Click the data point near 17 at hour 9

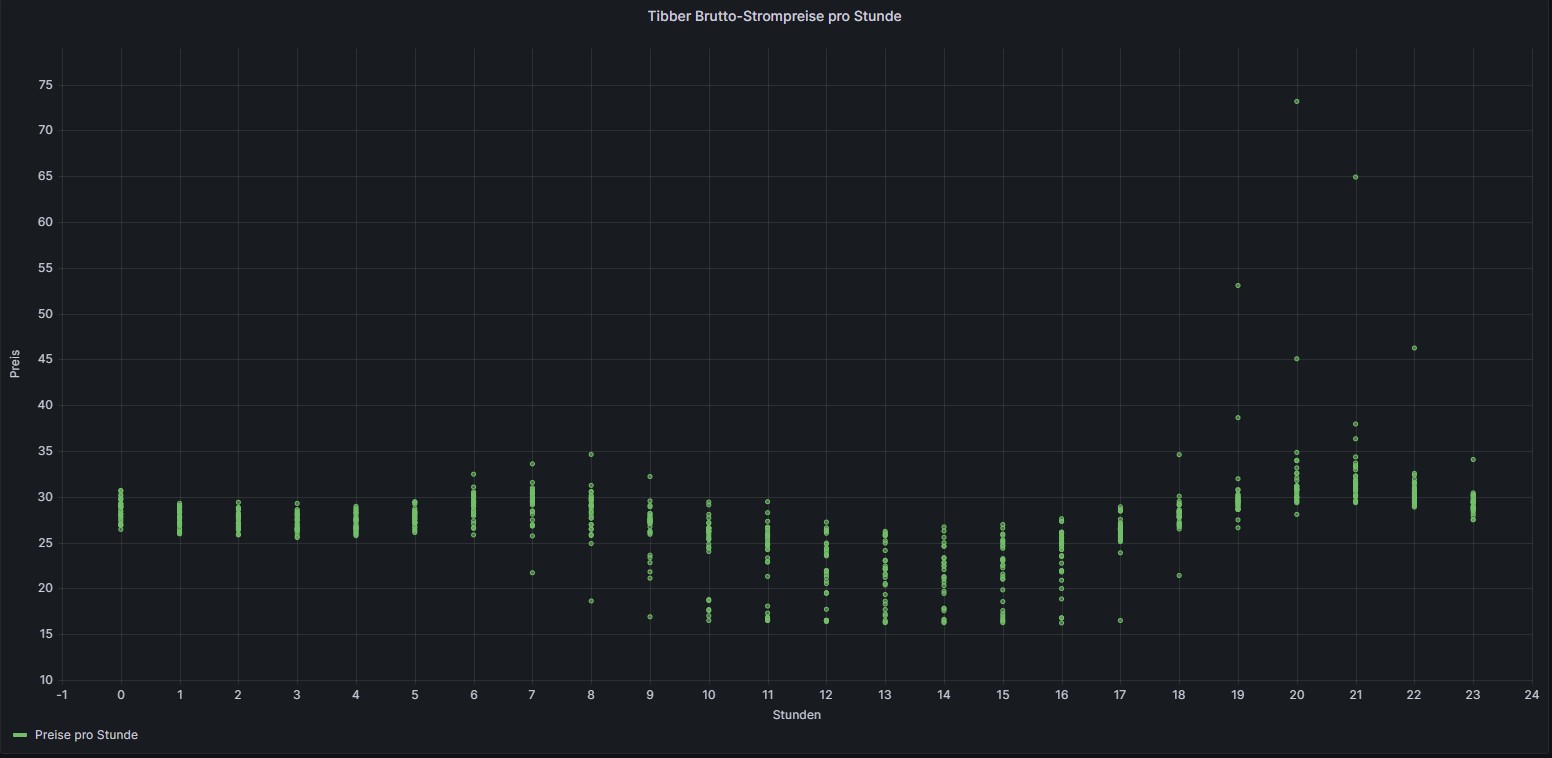point(650,617)
